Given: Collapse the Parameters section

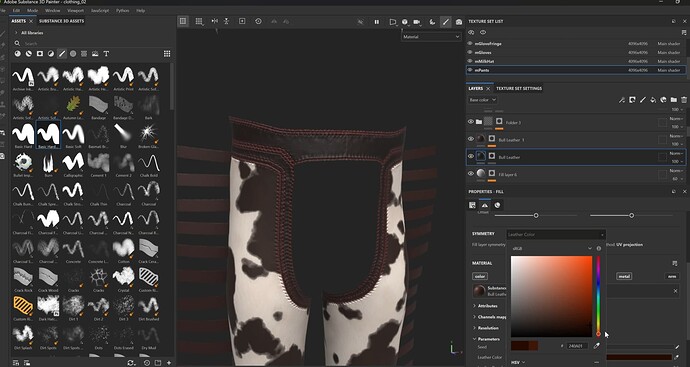Looking at the screenshot, I should tap(474, 339).
